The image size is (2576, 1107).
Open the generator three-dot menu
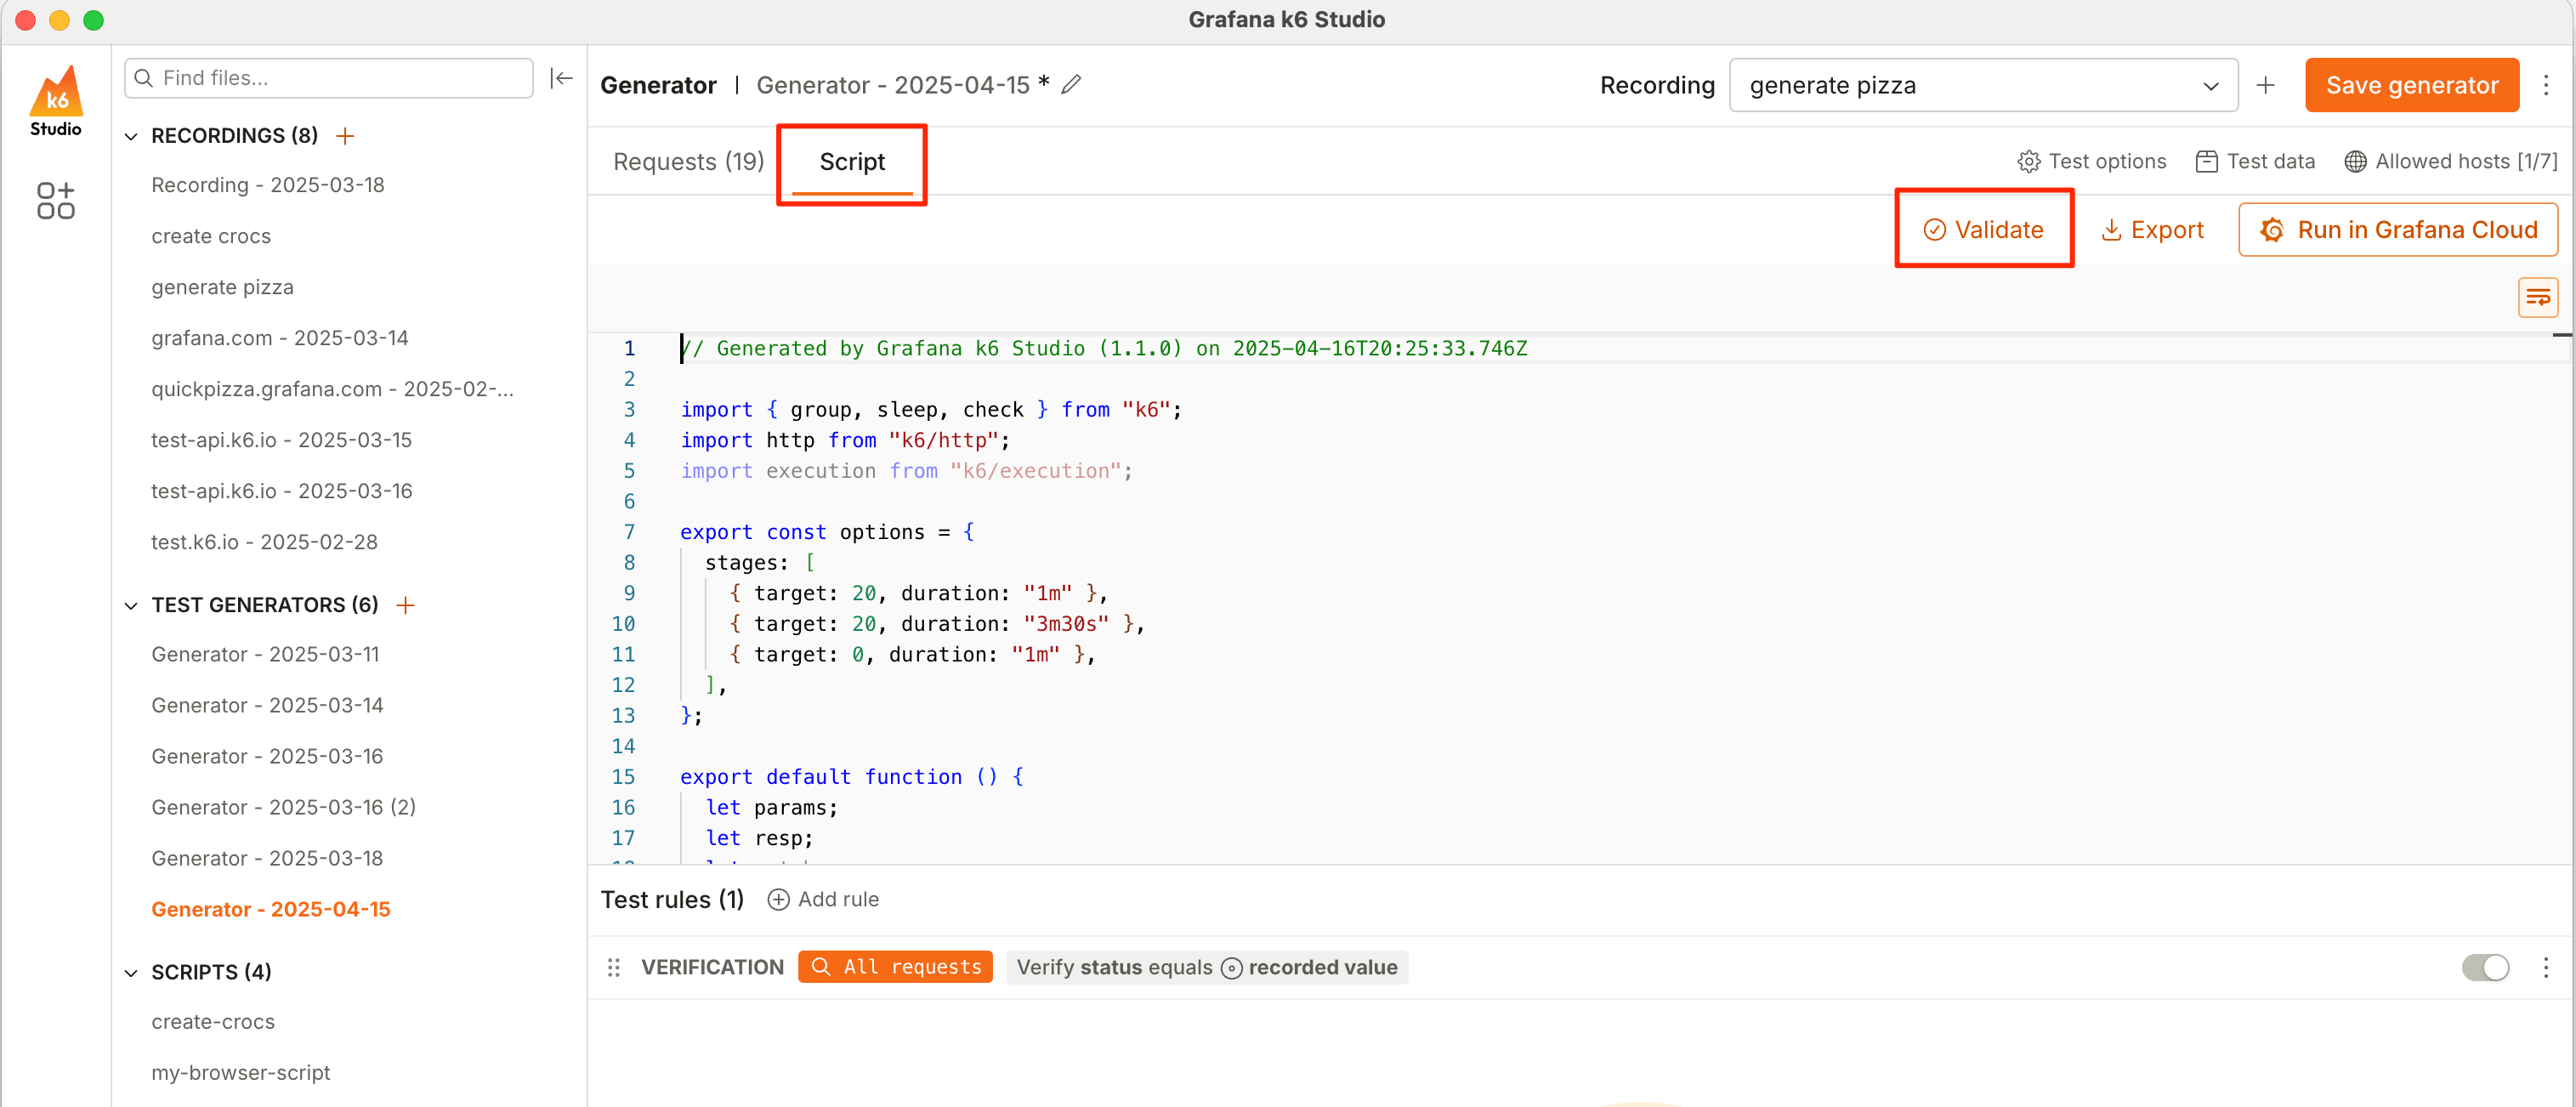tap(2546, 85)
